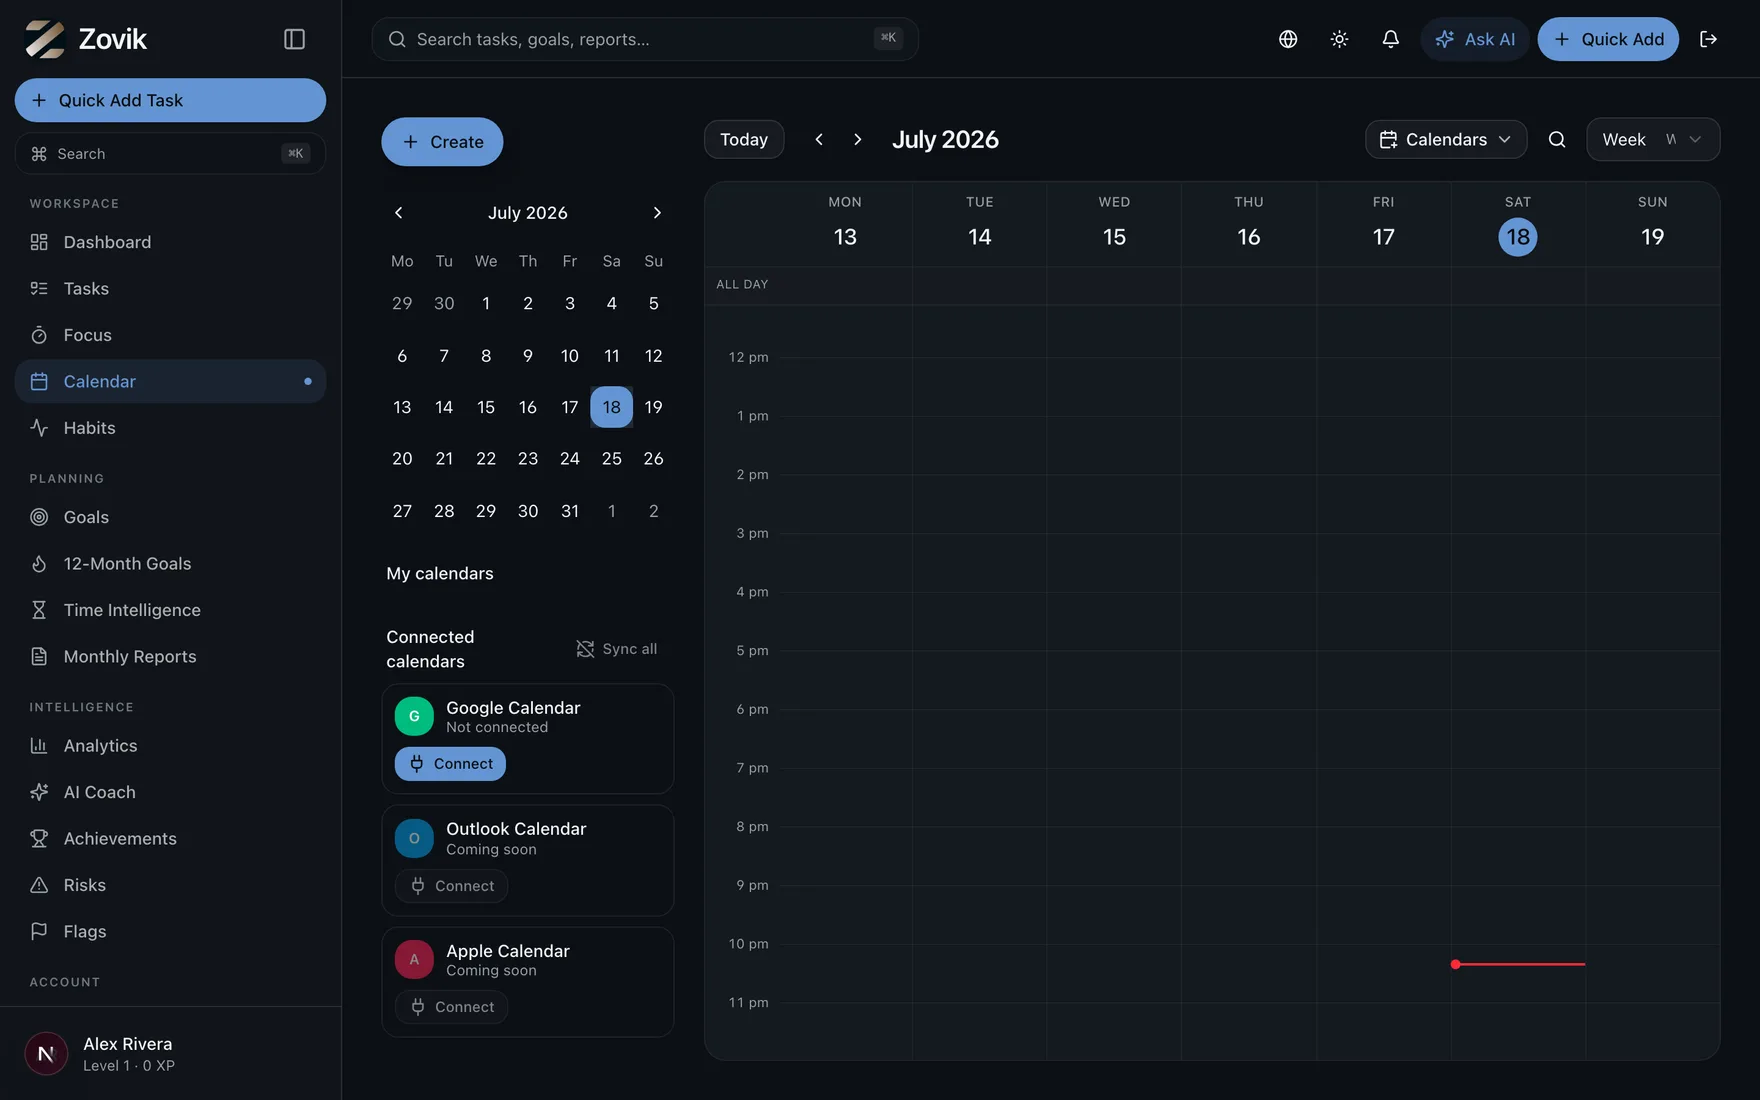Click the 12-Month Goals flame icon
The image size is (1760, 1100).
point(39,564)
